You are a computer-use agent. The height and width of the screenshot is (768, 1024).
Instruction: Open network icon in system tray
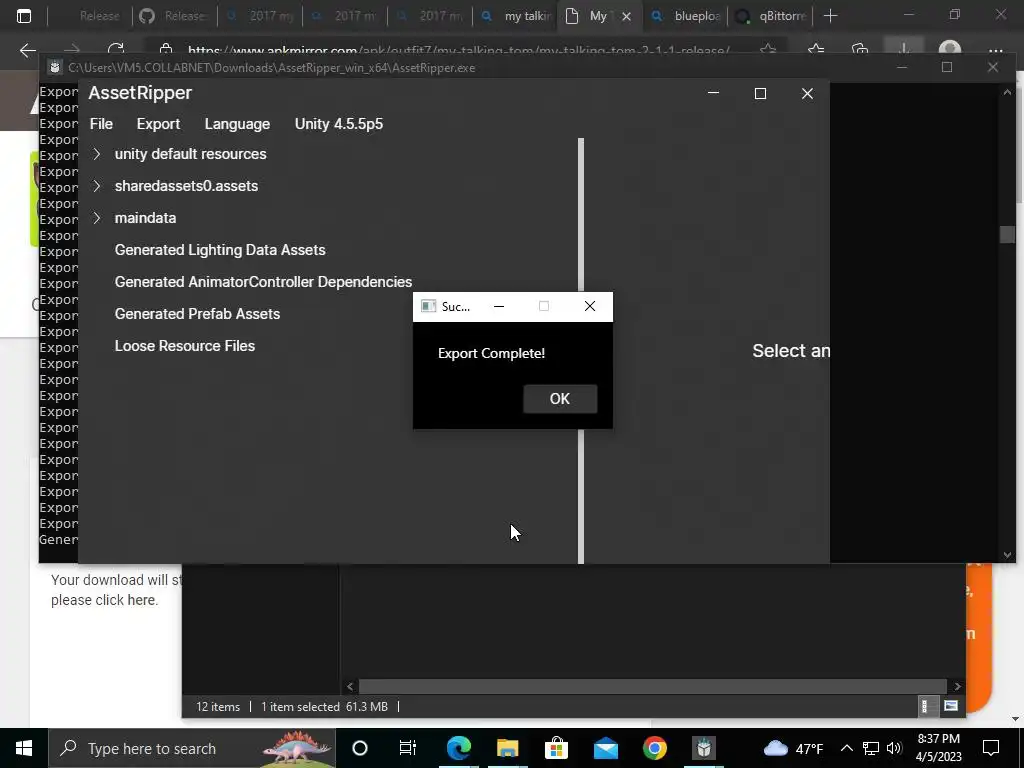click(x=871, y=748)
